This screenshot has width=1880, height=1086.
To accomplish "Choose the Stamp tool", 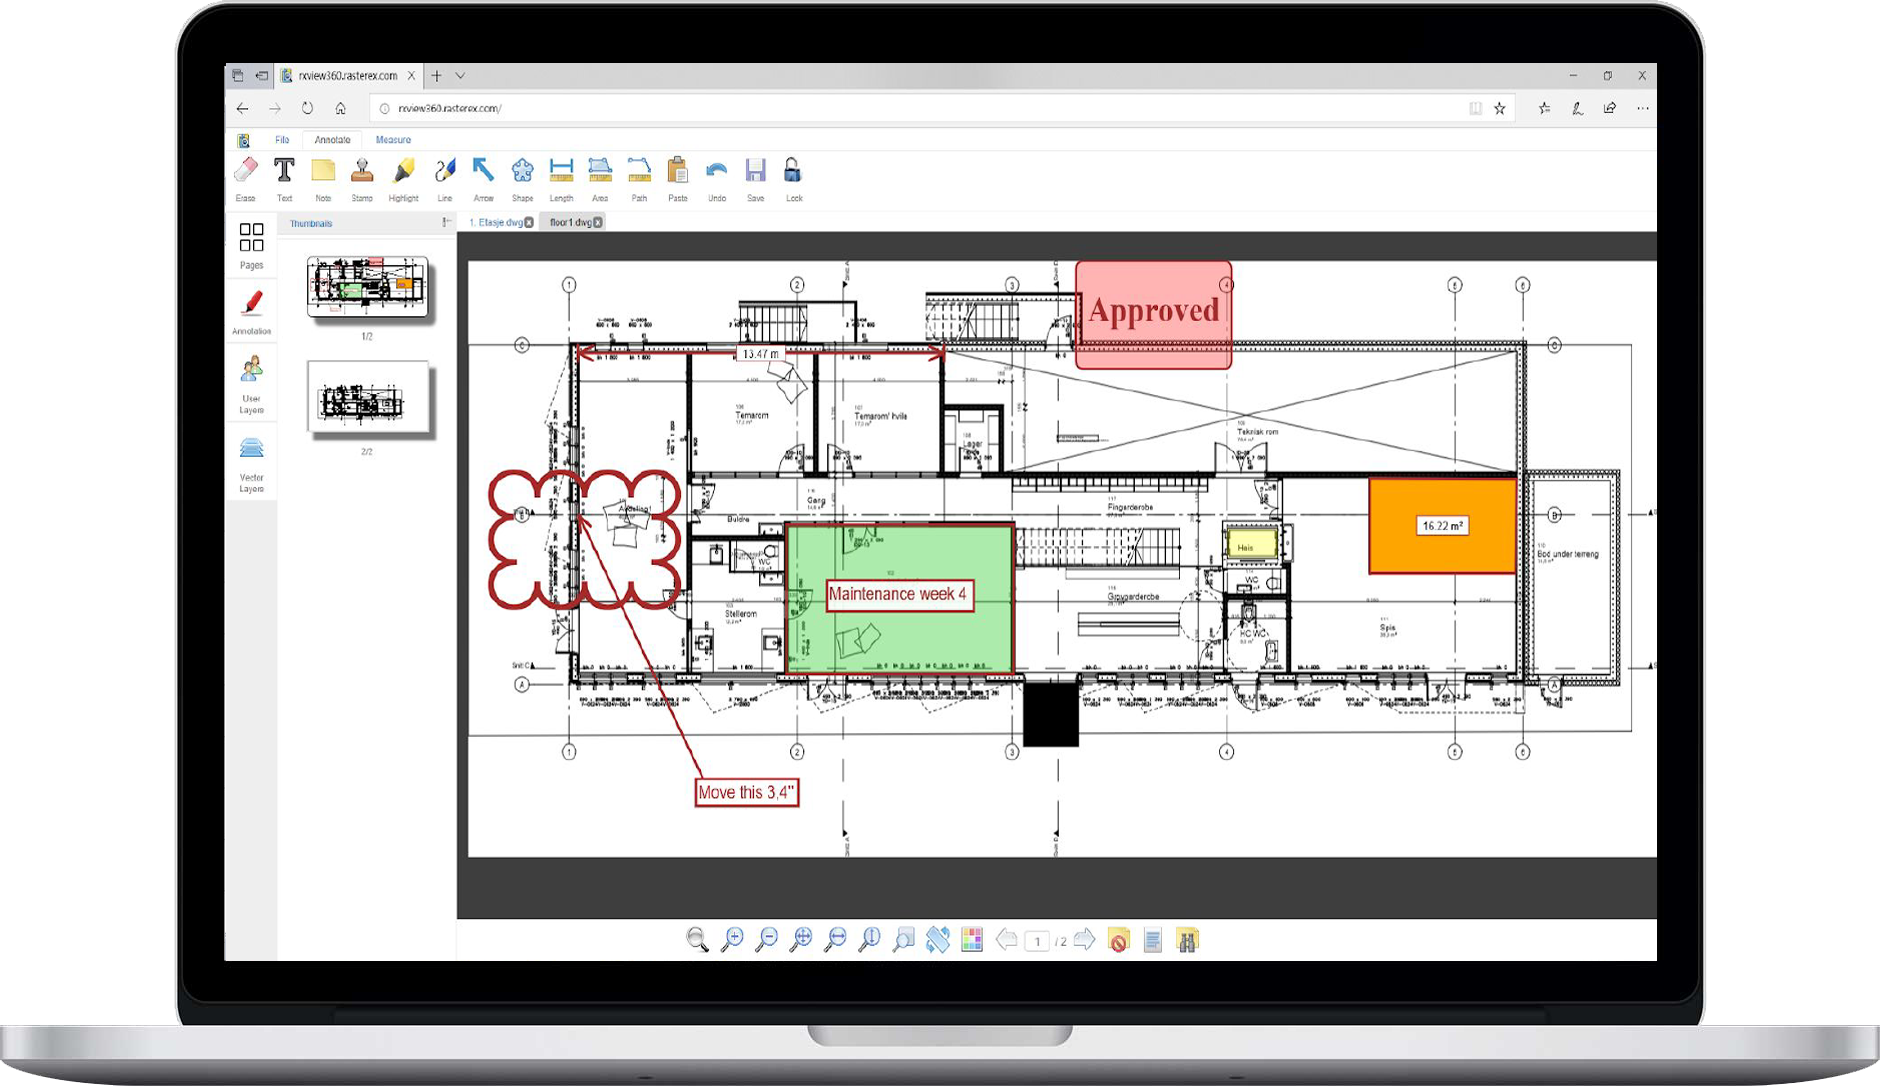I will 362,170.
